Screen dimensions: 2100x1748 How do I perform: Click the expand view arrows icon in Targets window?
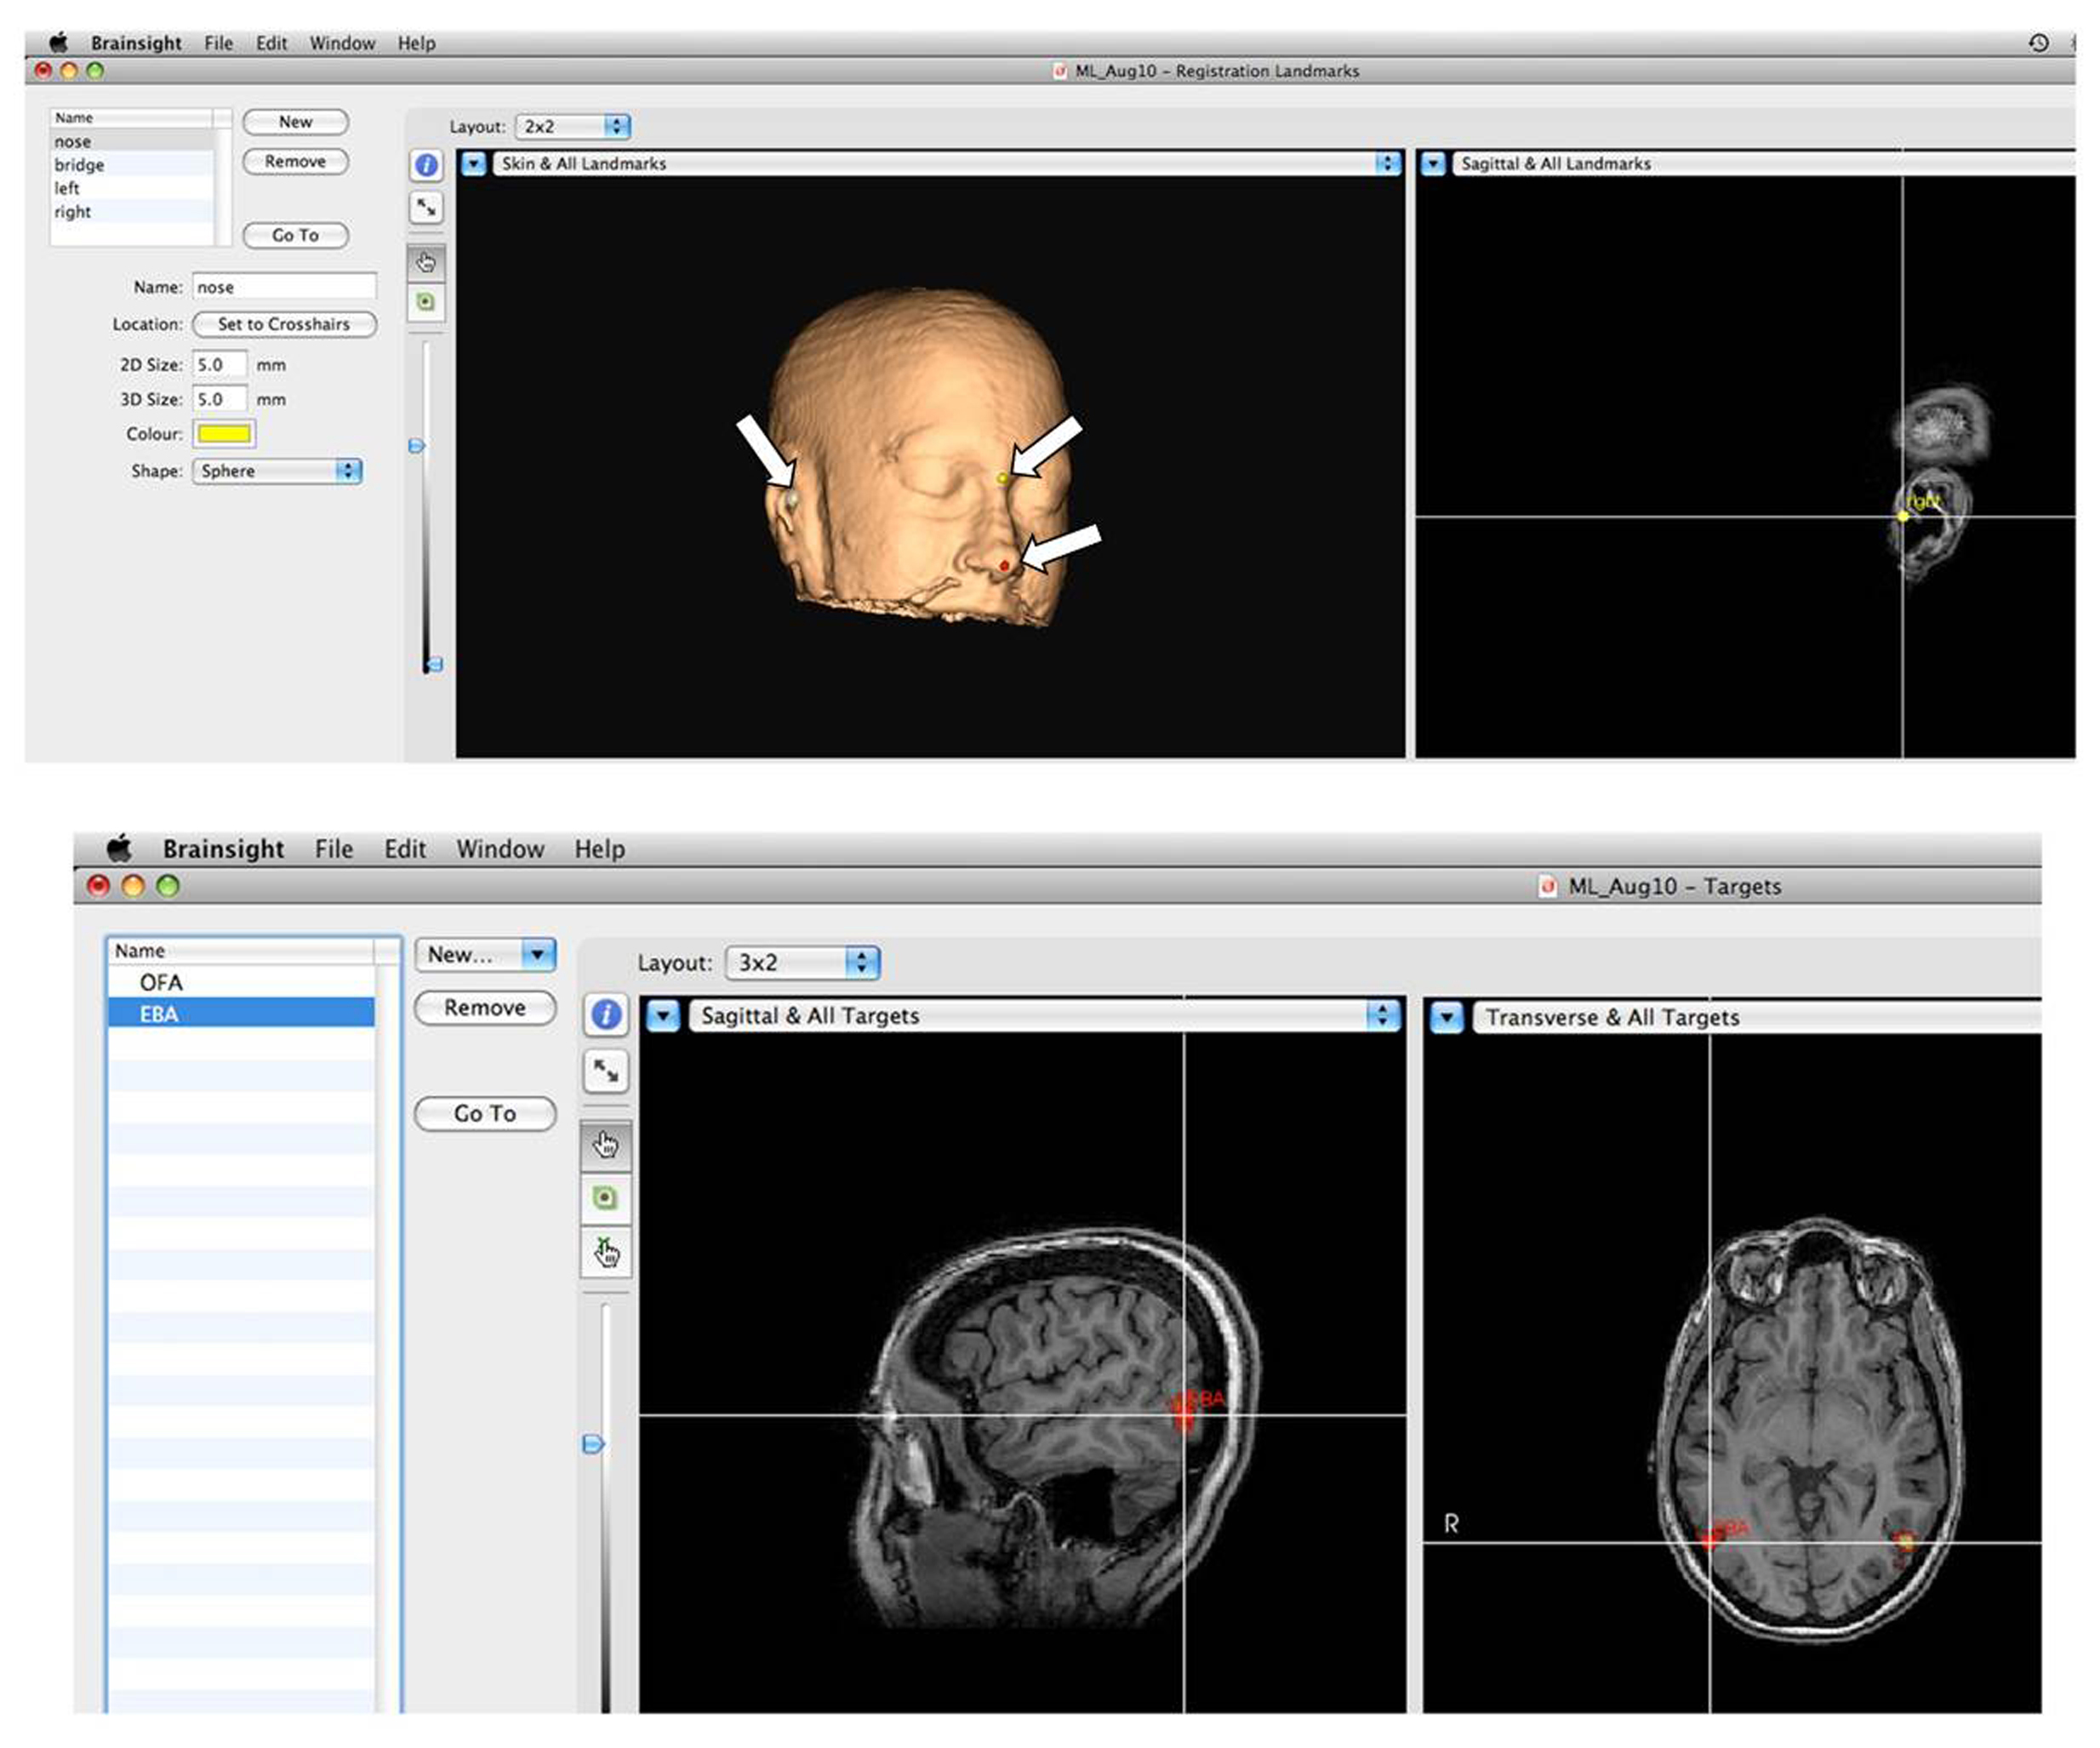[x=606, y=1071]
